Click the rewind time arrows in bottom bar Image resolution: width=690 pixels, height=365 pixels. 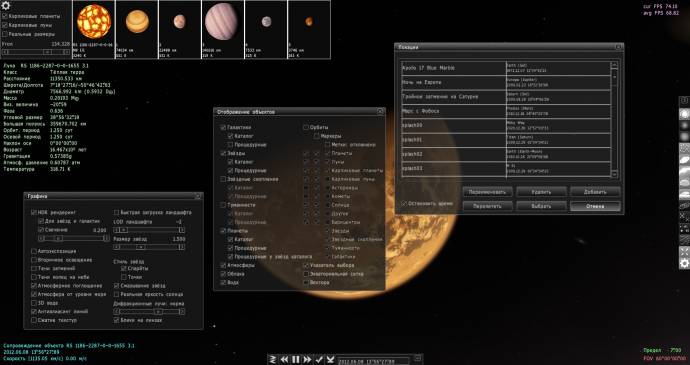[x=284, y=360]
